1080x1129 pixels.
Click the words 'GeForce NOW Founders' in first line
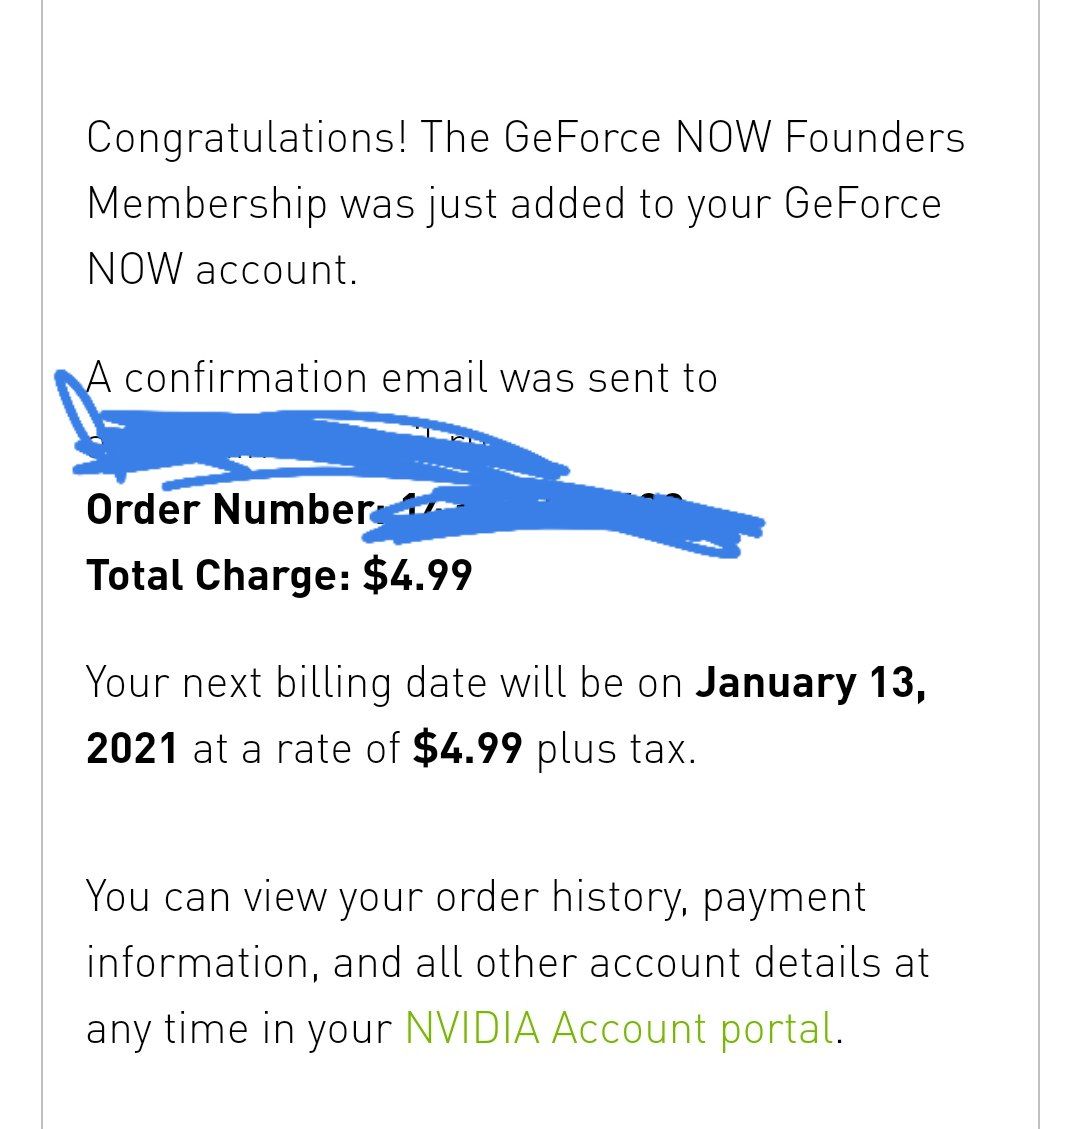click(733, 137)
